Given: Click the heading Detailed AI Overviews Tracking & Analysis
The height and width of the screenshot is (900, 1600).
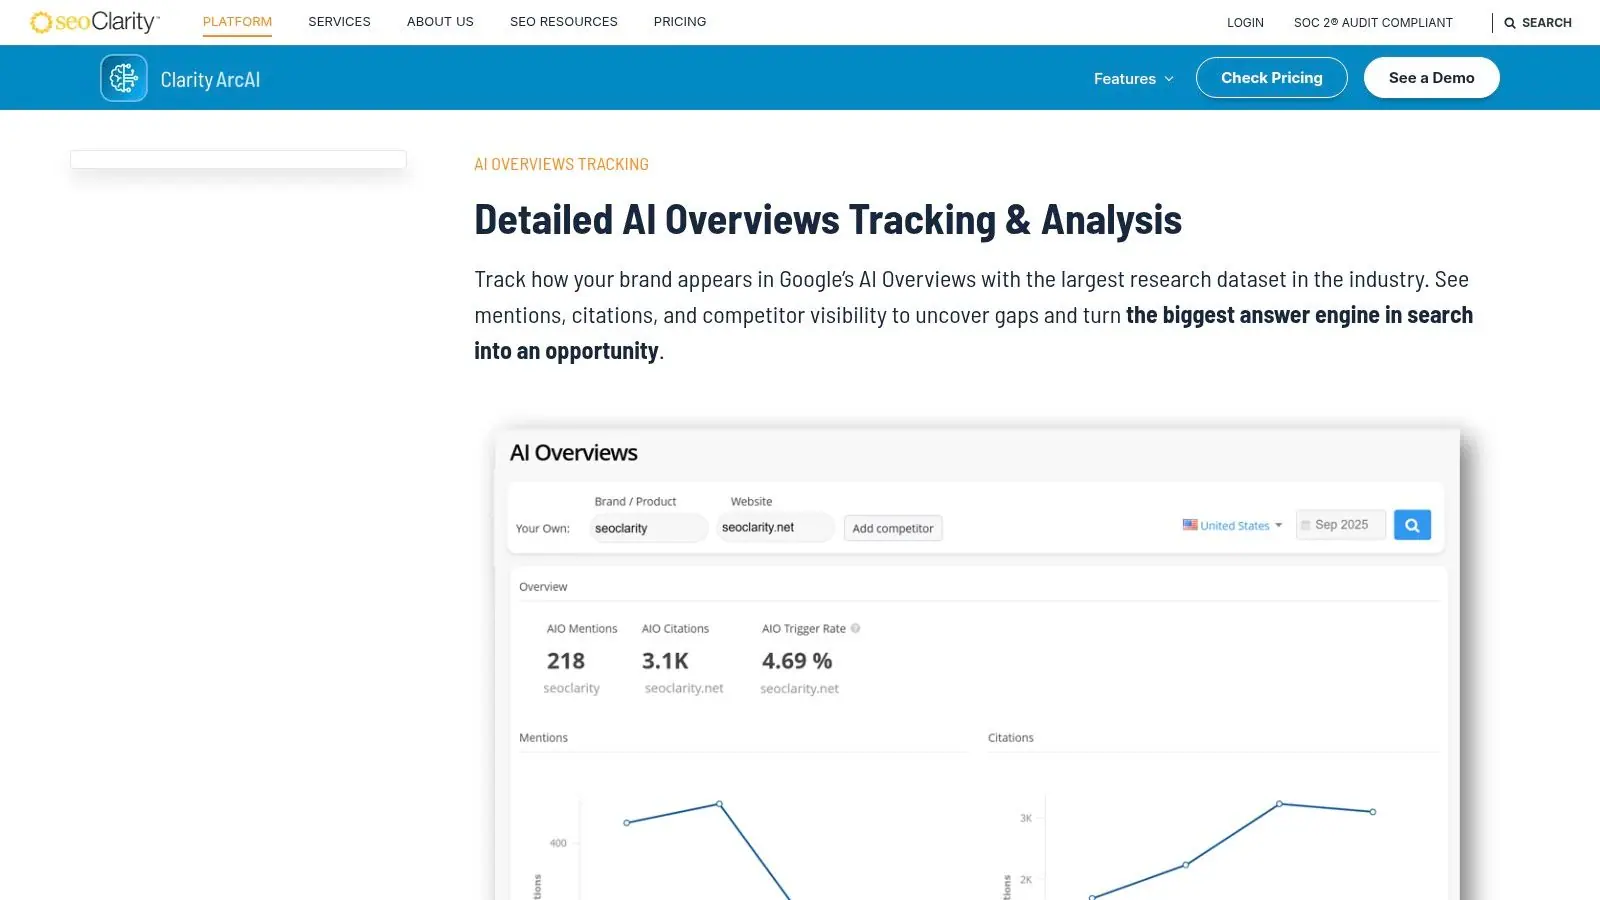Looking at the screenshot, I should [x=828, y=220].
